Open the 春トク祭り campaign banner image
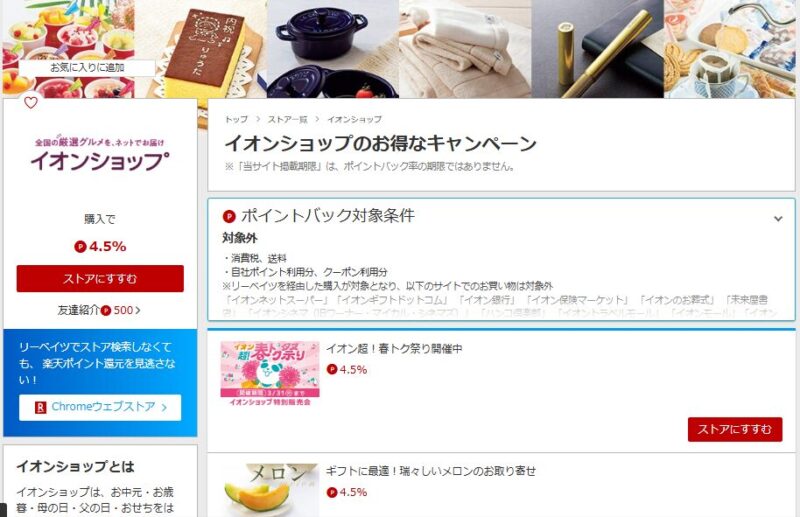800x517 pixels. tap(270, 374)
